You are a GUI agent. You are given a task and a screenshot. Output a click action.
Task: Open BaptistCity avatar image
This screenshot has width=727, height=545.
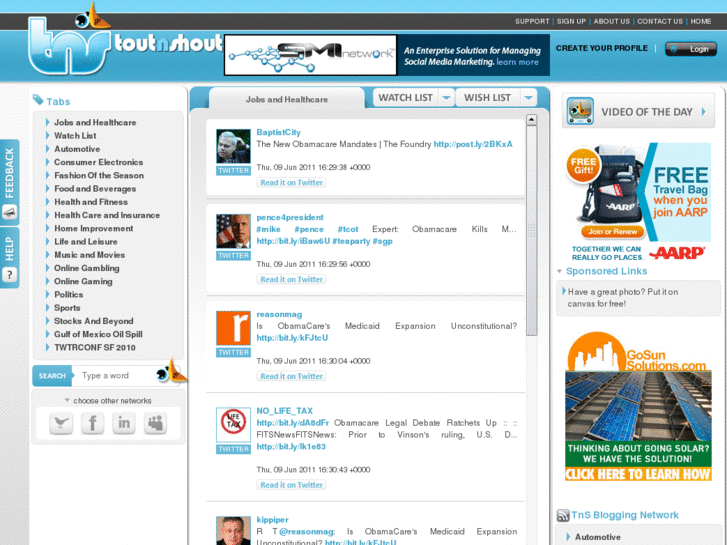(x=233, y=146)
